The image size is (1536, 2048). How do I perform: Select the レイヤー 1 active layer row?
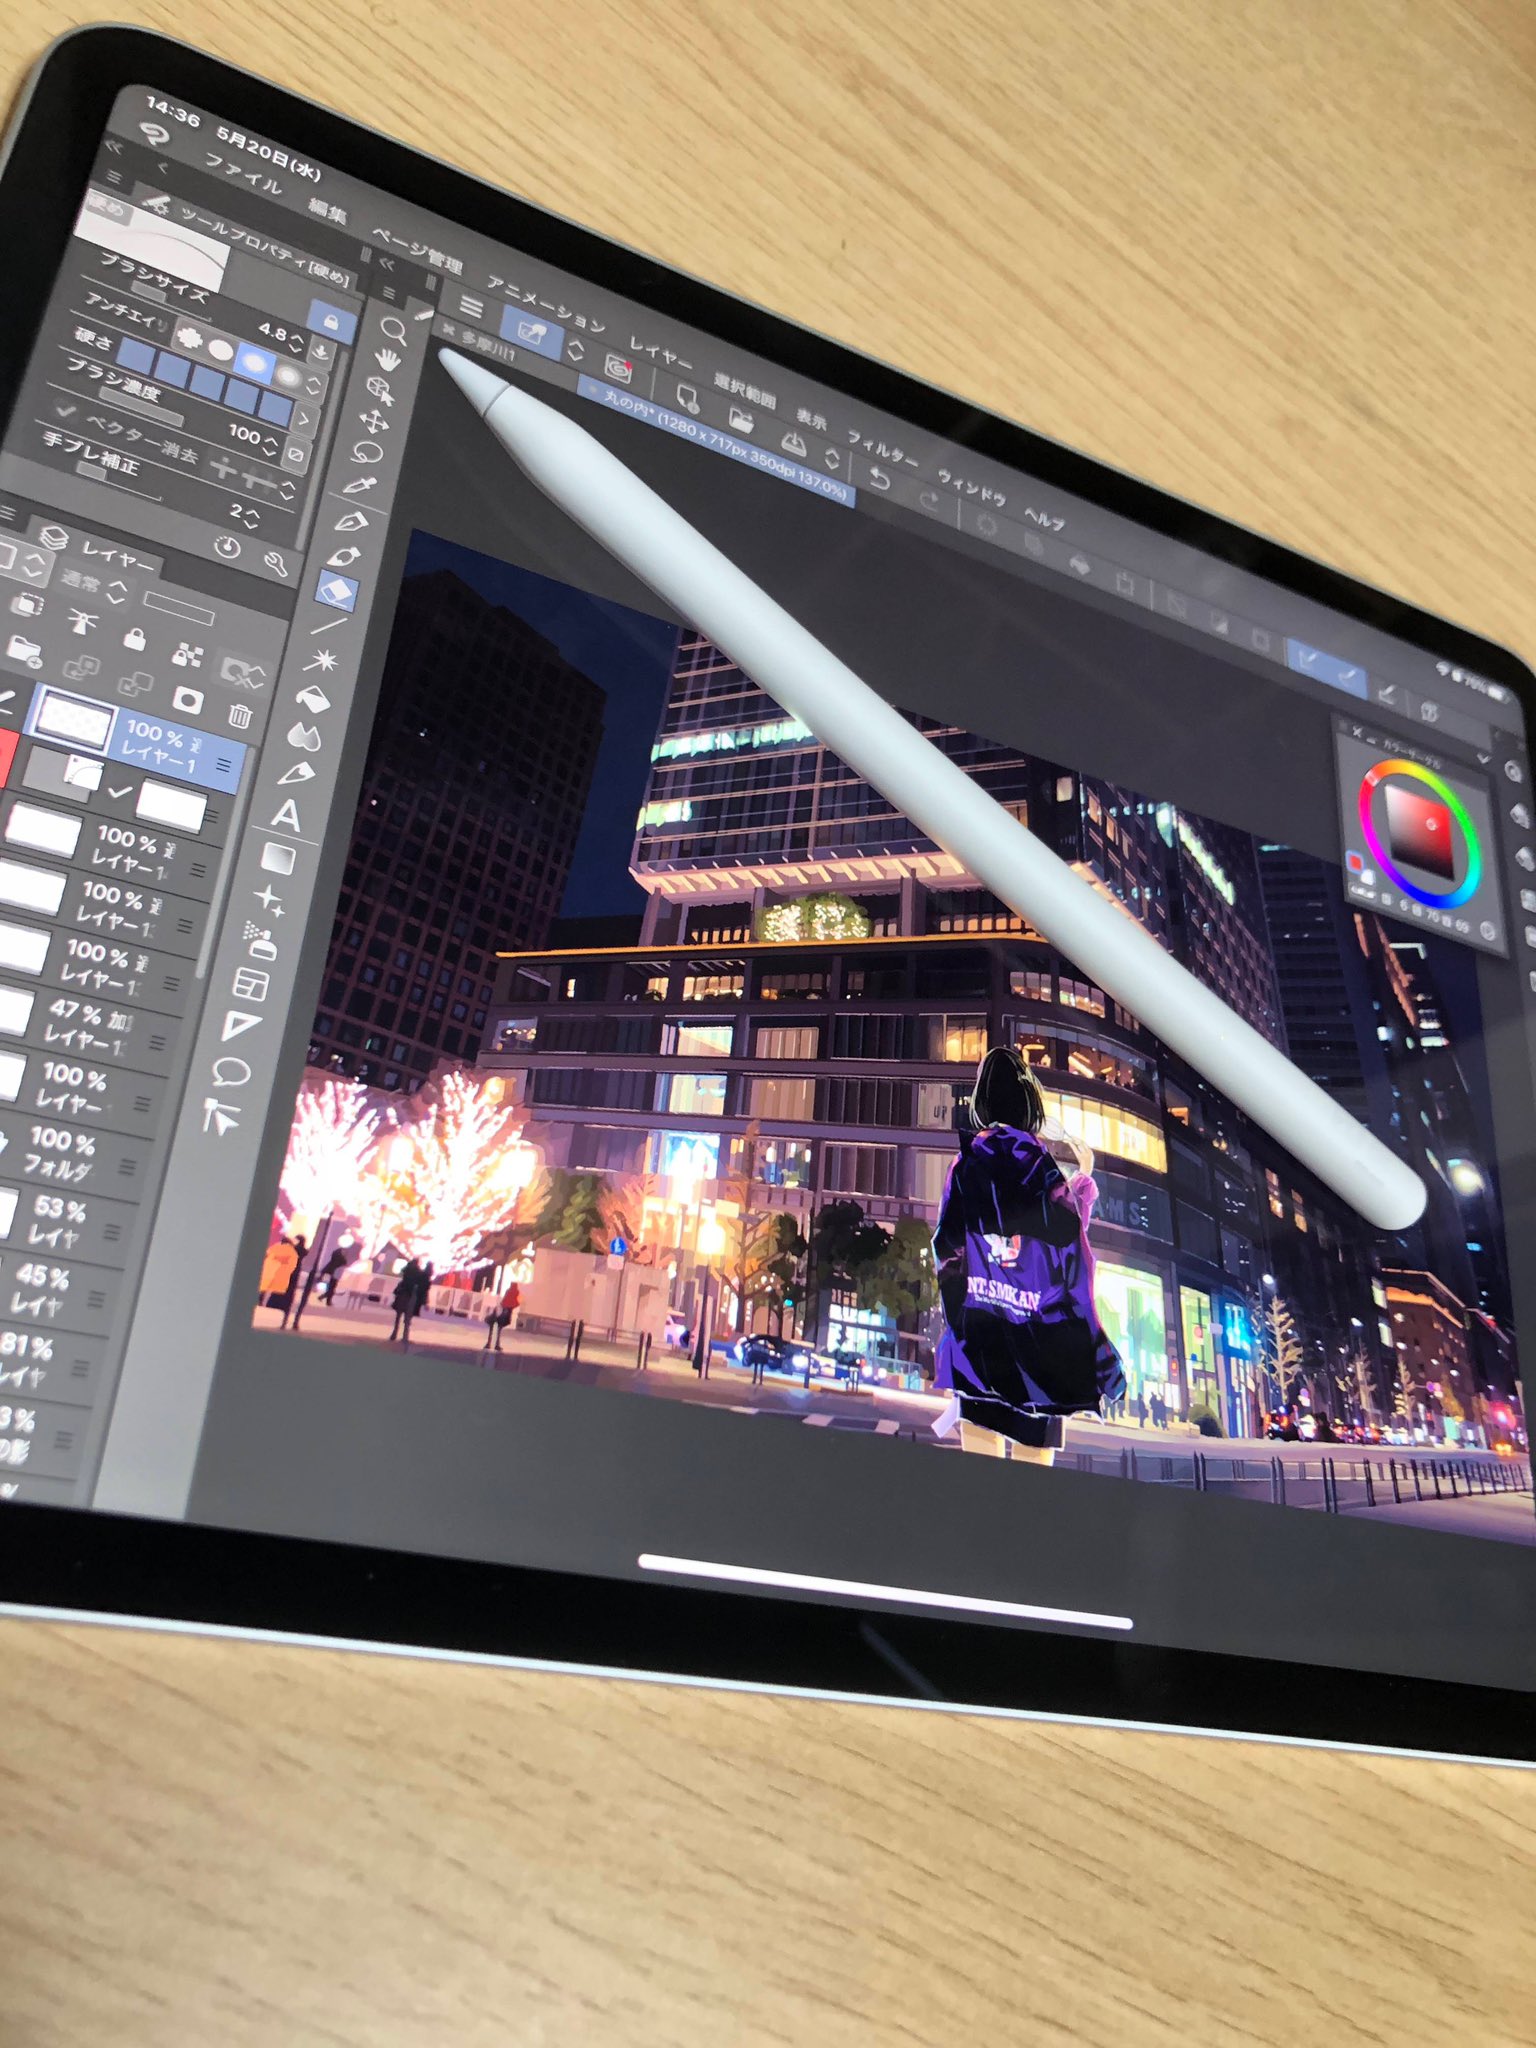coord(137,738)
